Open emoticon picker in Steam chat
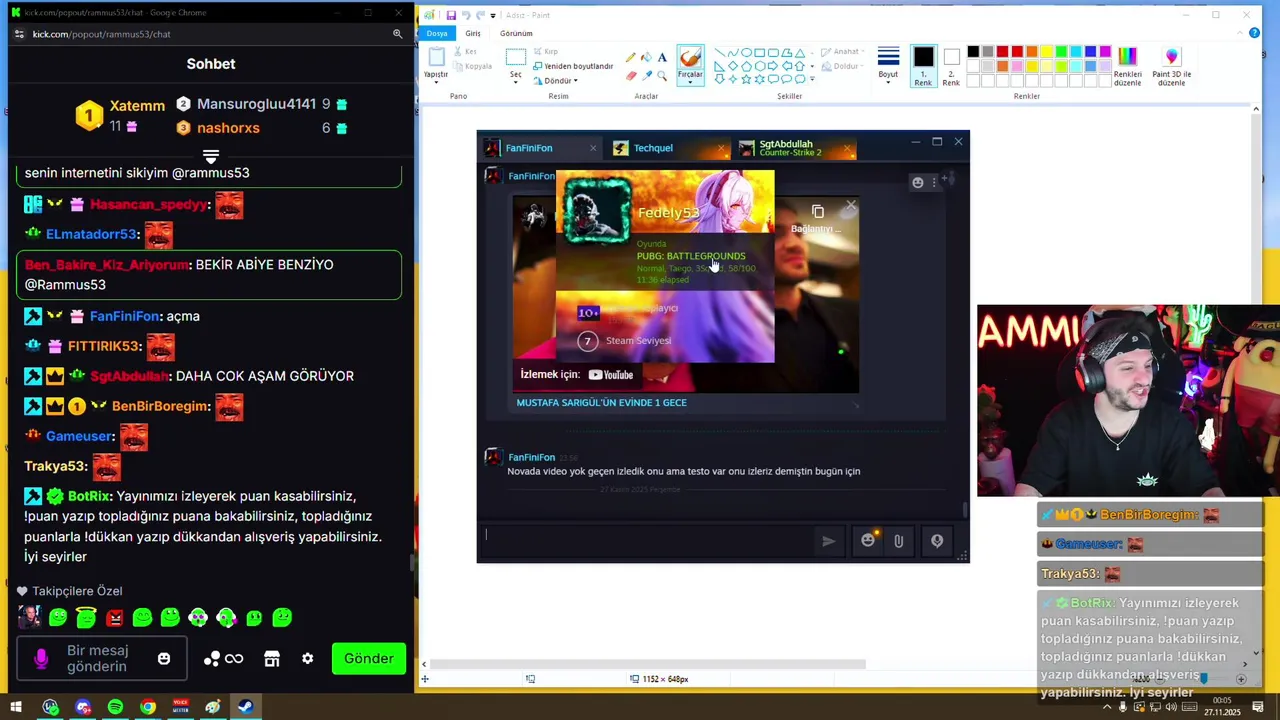1280x720 pixels. coord(868,540)
